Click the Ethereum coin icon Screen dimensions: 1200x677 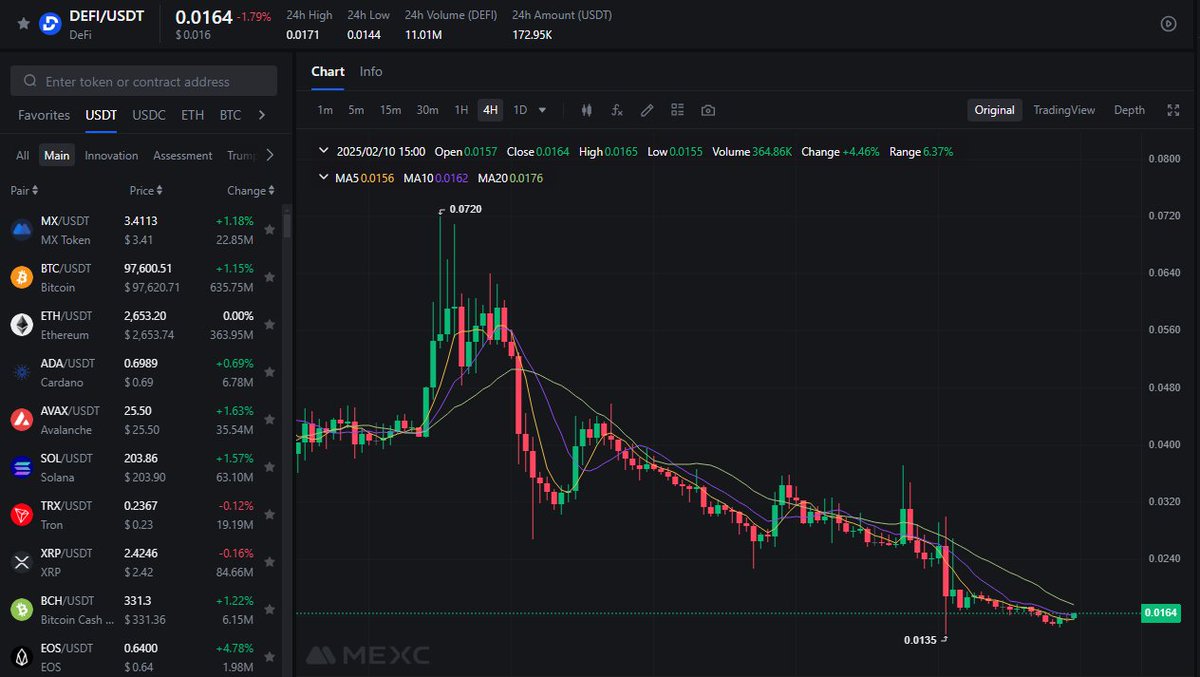22,325
